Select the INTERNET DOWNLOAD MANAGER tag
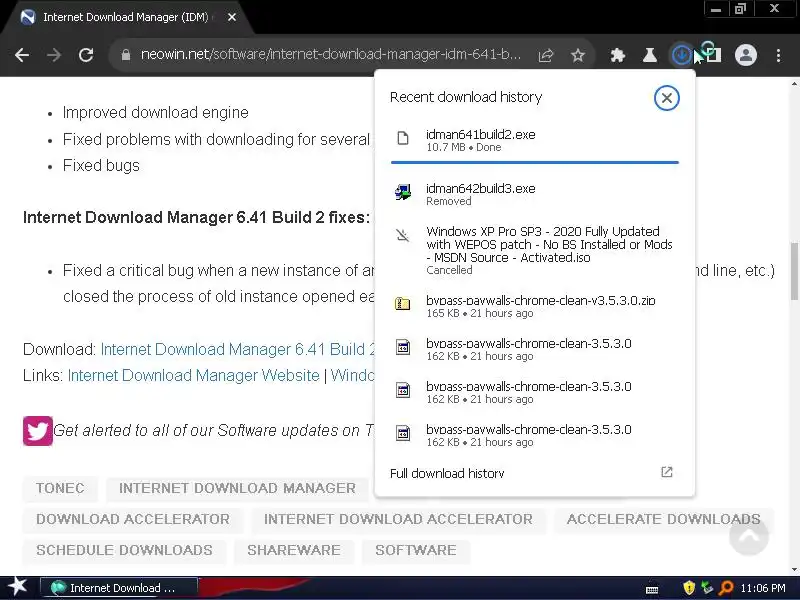 (x=237, y=488)
